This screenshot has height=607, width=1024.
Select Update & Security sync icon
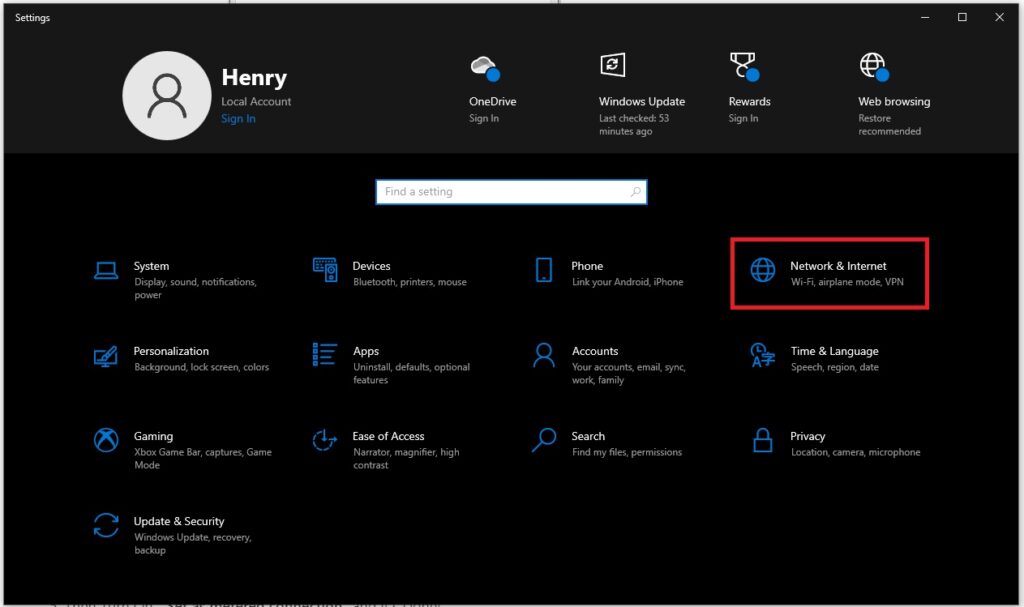(x=106, y=525)
